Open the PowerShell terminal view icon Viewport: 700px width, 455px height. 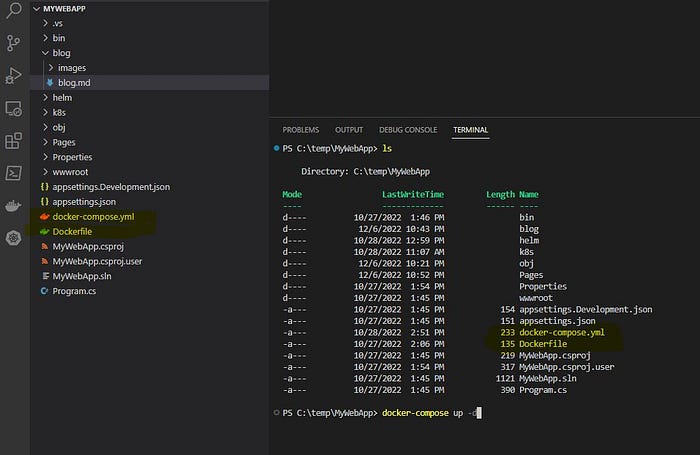(x=13, y=173)
